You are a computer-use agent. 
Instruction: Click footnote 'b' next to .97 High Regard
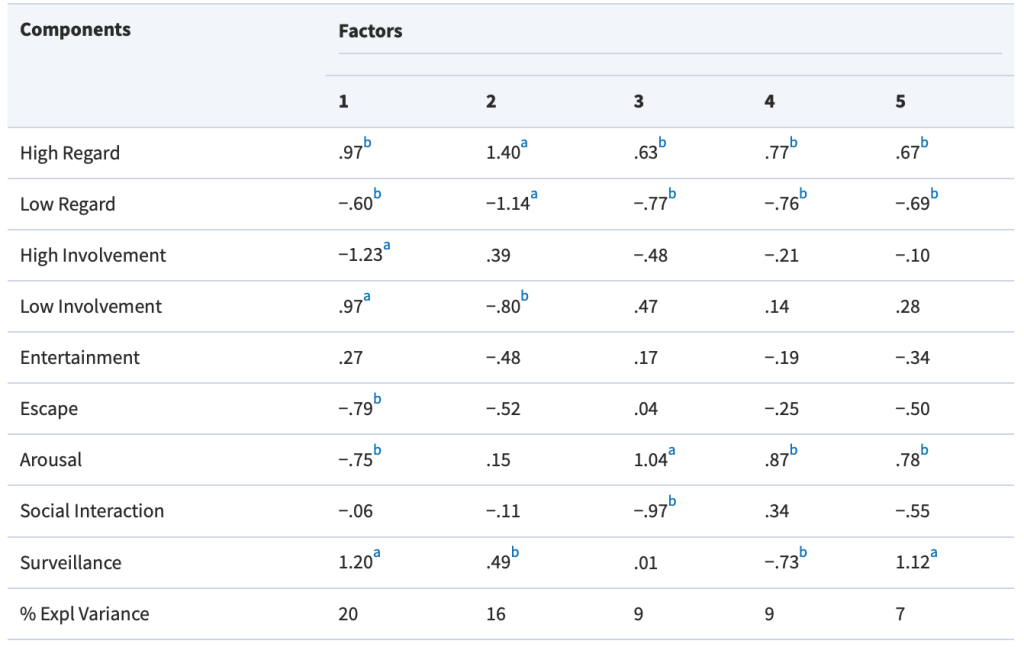point(367,145)
